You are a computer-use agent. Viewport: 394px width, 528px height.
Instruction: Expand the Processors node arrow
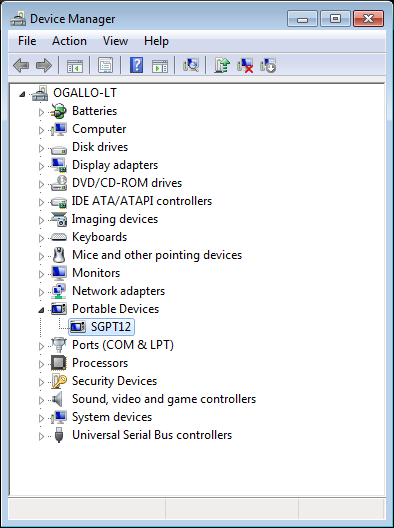click(x=41, y=364)
